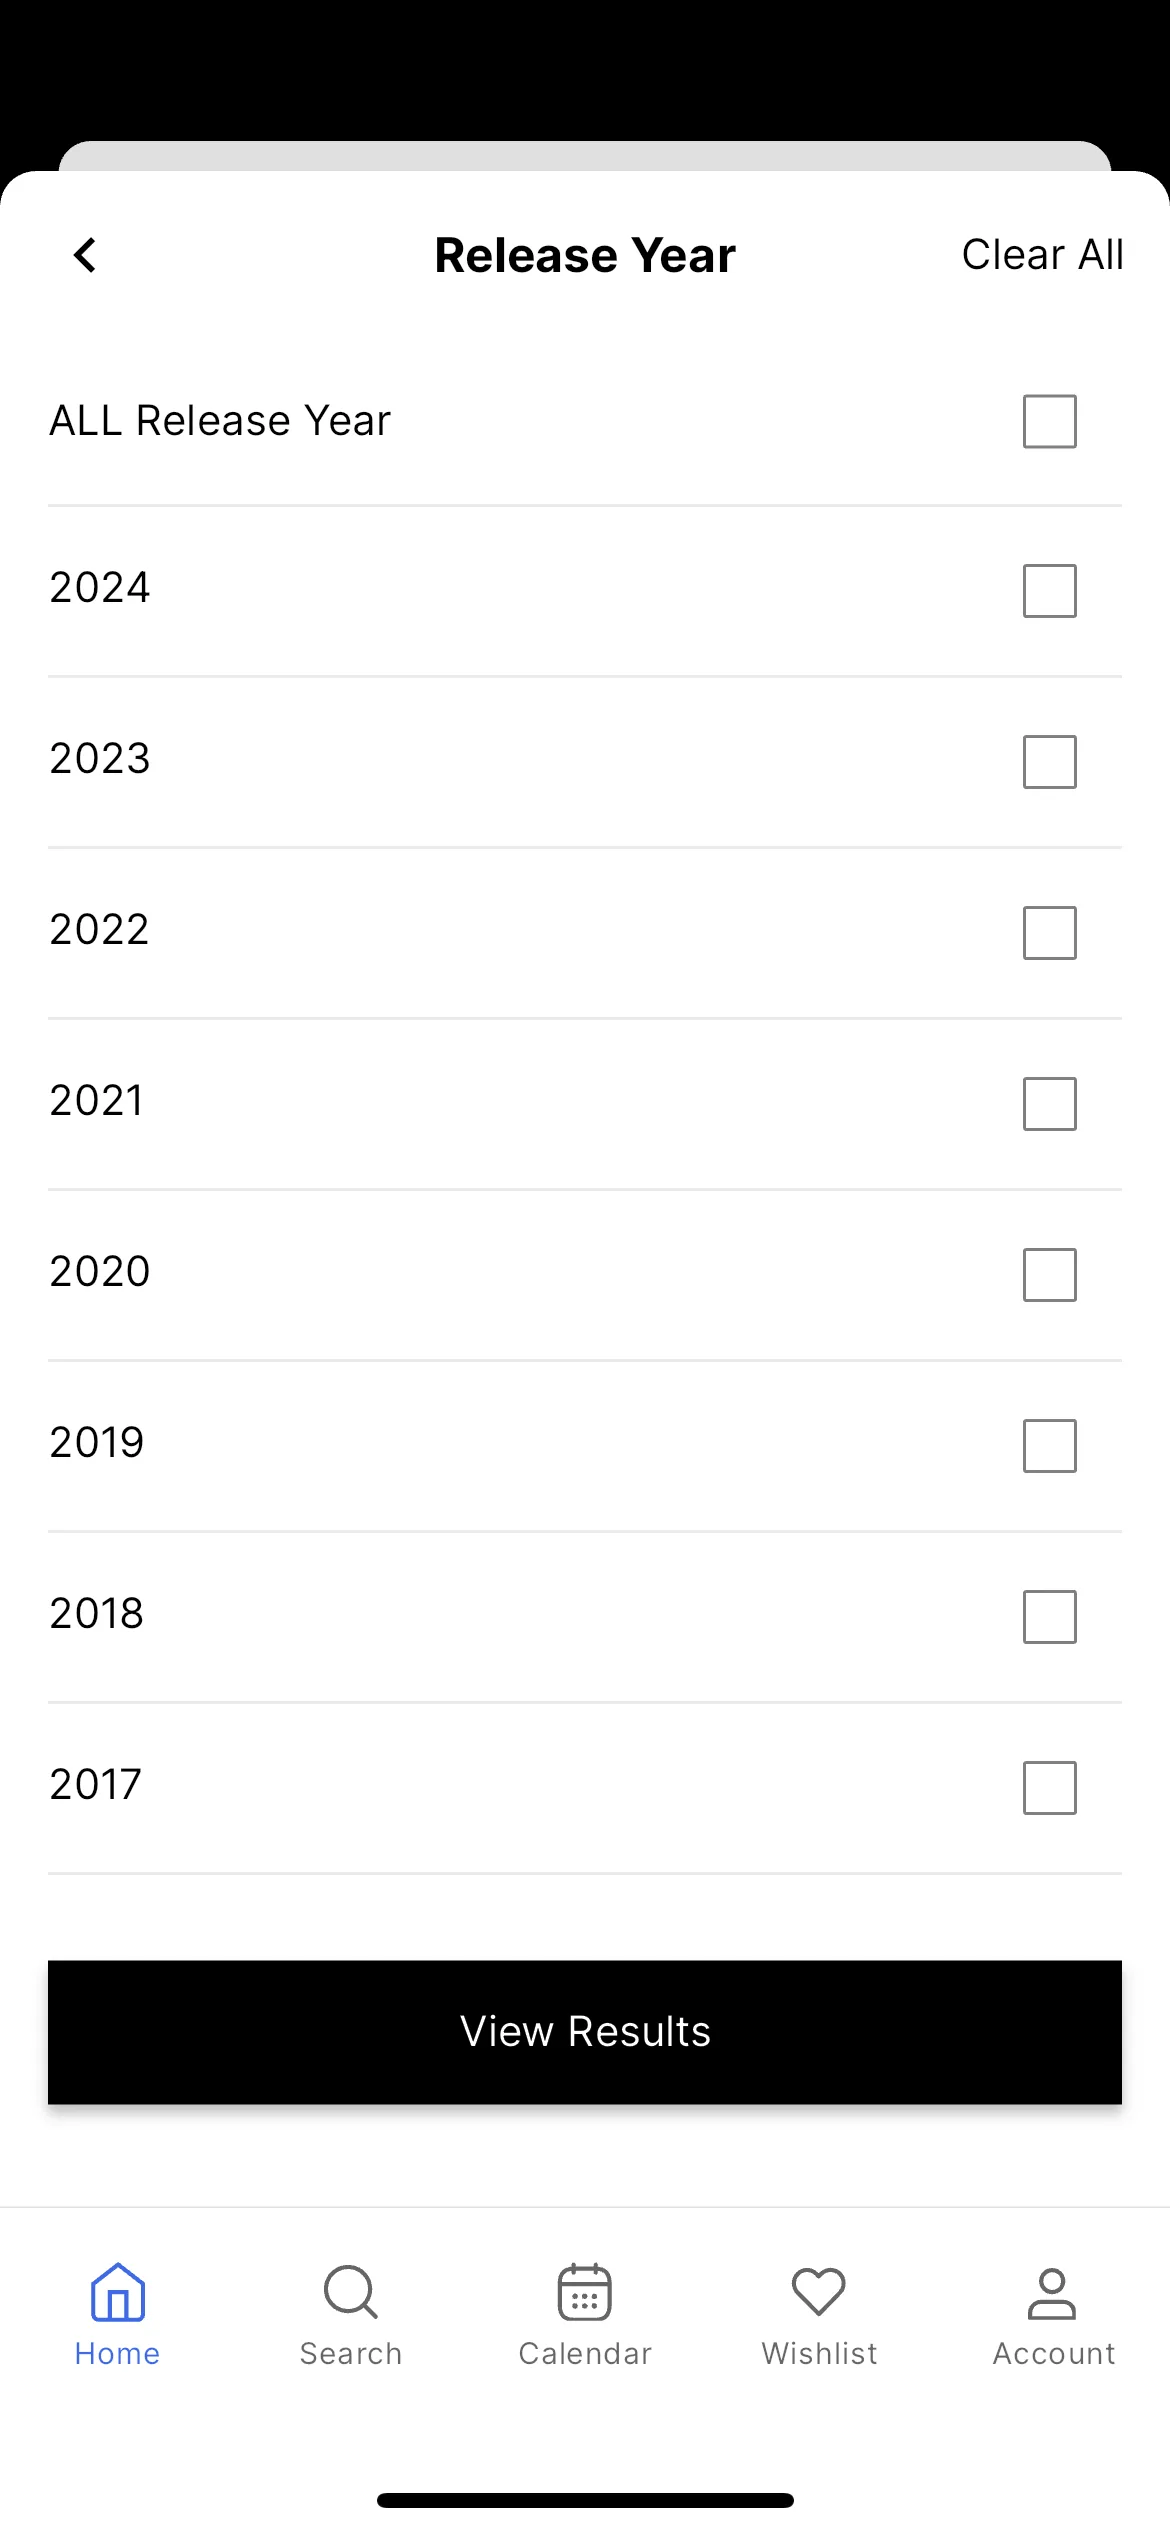The height and width of the screenshot is (2532, 1170).
Task: Tap the View Results button
Action: [x=585, y=2032]
